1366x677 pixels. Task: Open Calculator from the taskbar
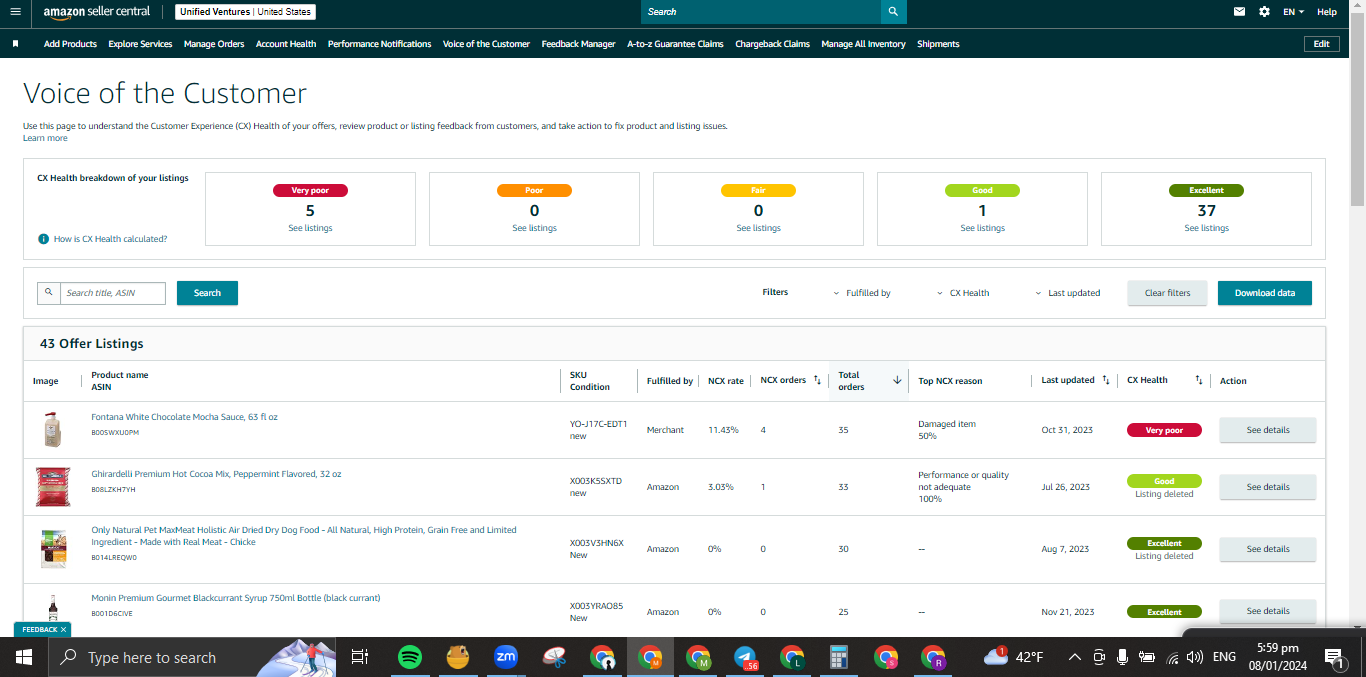839,657
